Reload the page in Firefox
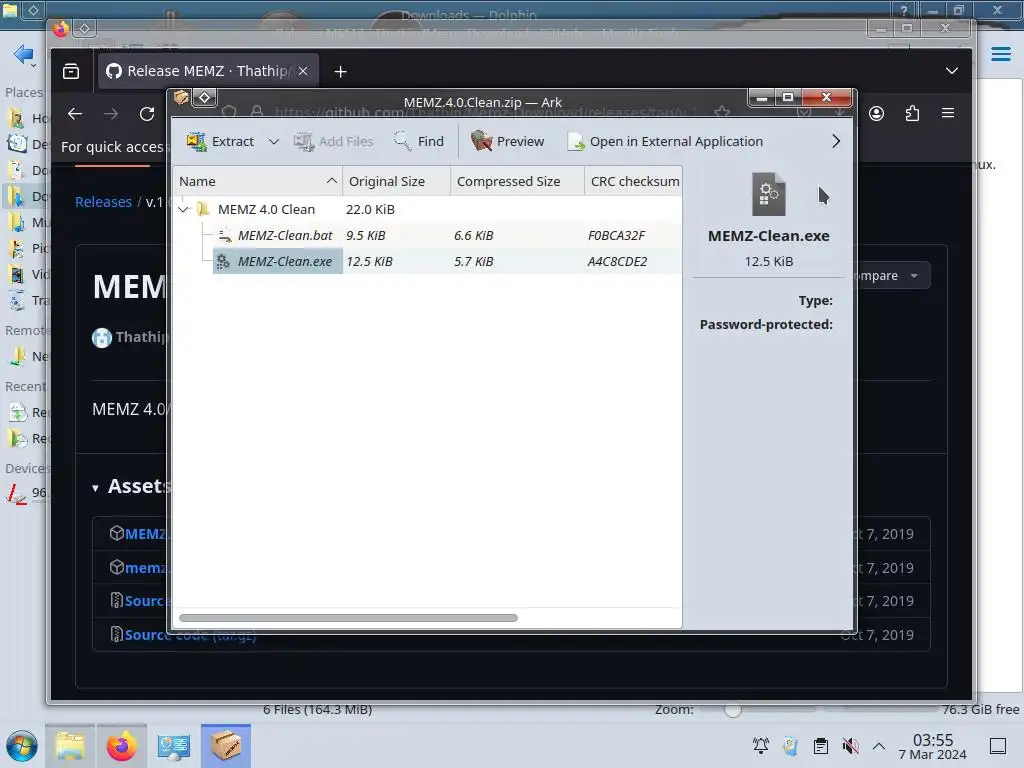Screen dimensions: 1024x768 tap(147, 114)
